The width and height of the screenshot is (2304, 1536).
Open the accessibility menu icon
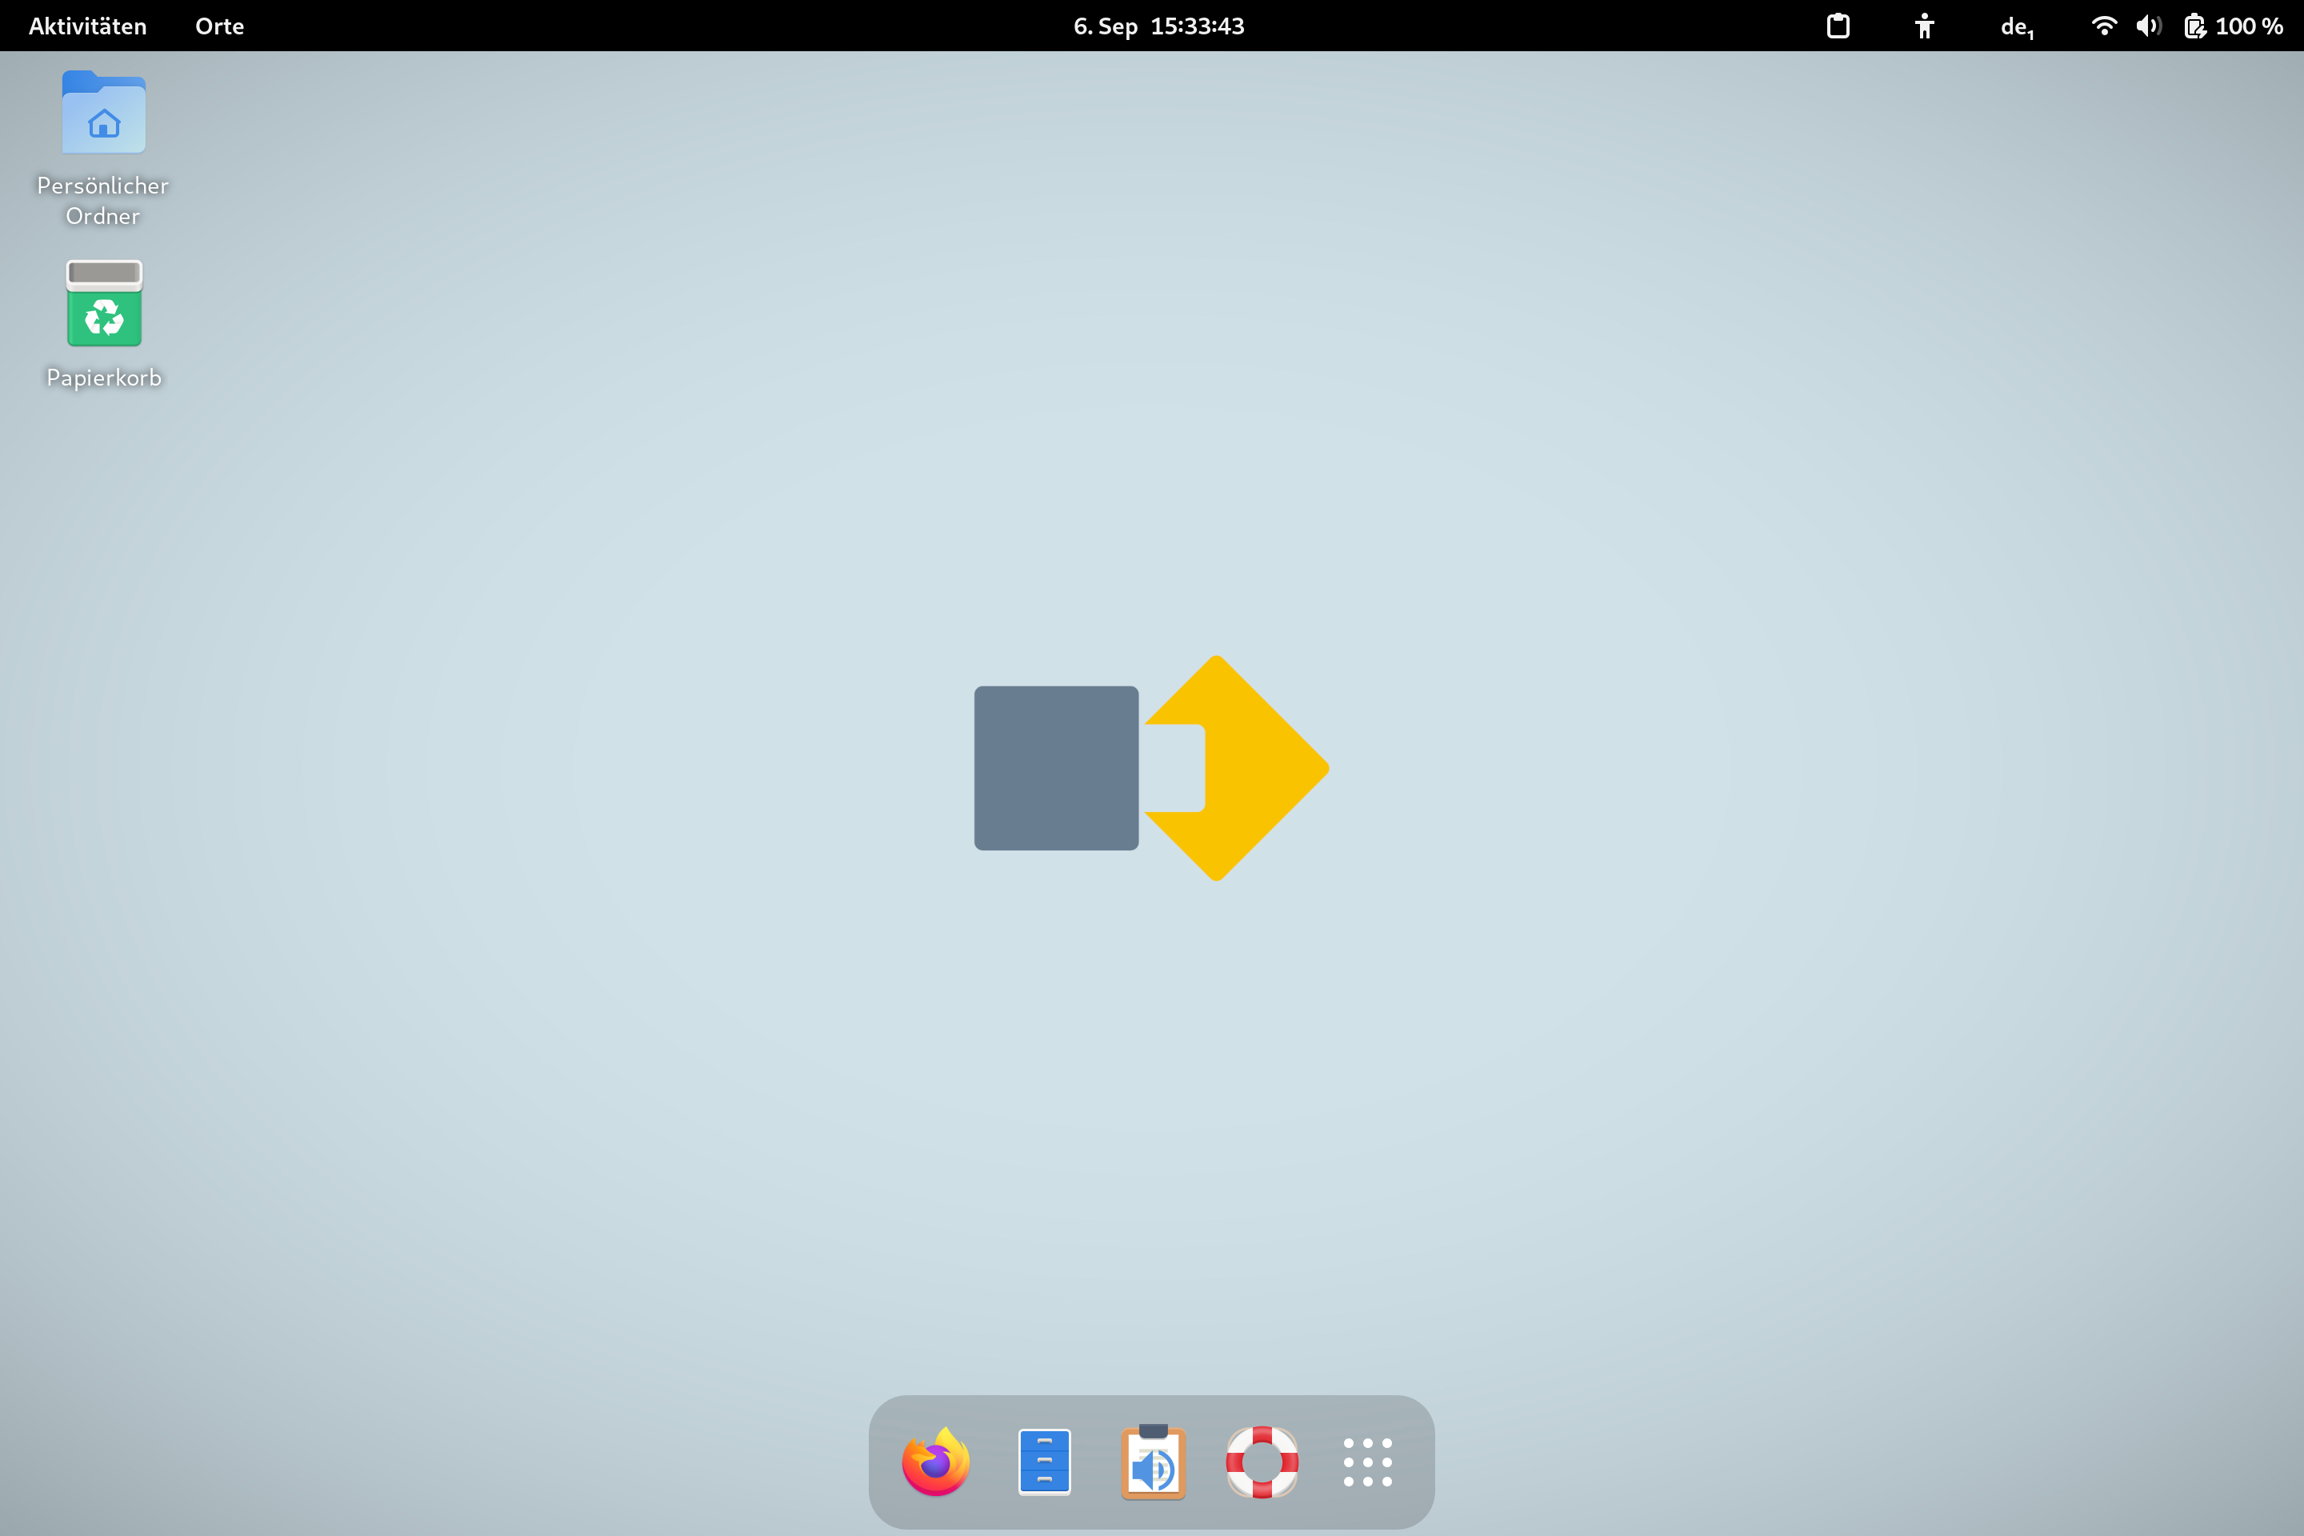click(x=1924, y=26)
